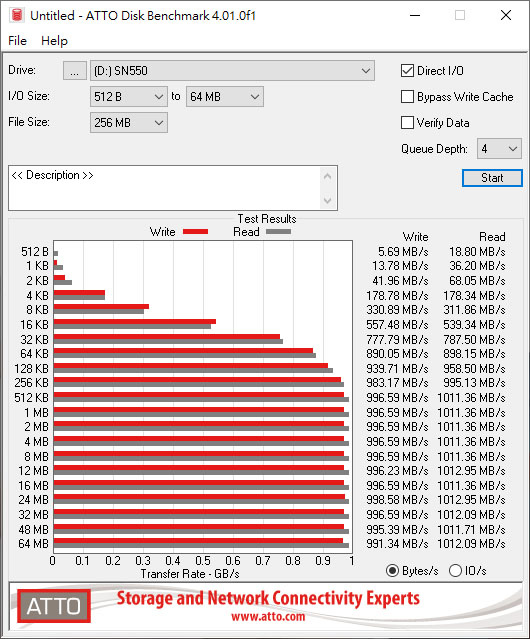Screen dimensions: 530x639
Task: Click the 32 MB row label in chart
Action: pos(33,515)
